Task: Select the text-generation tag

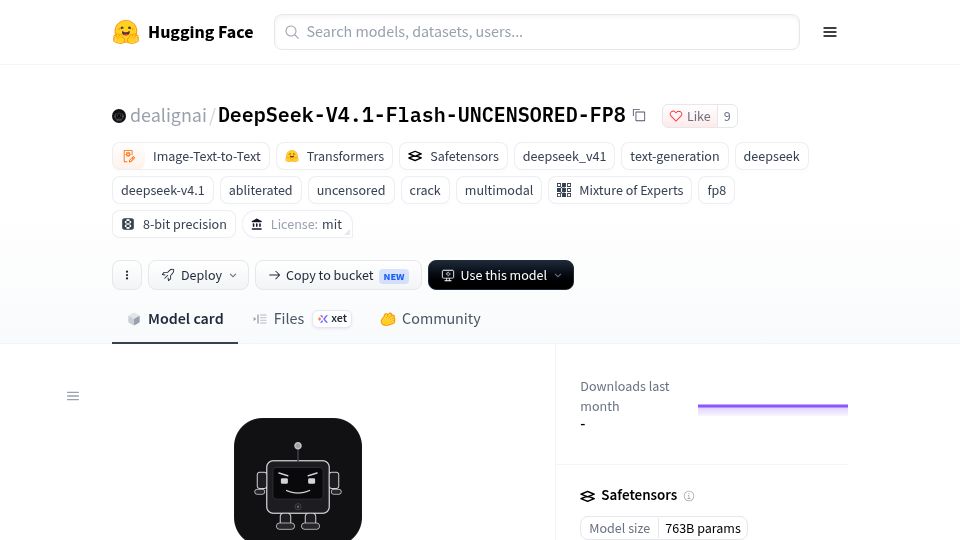Action: coord(674,156)
